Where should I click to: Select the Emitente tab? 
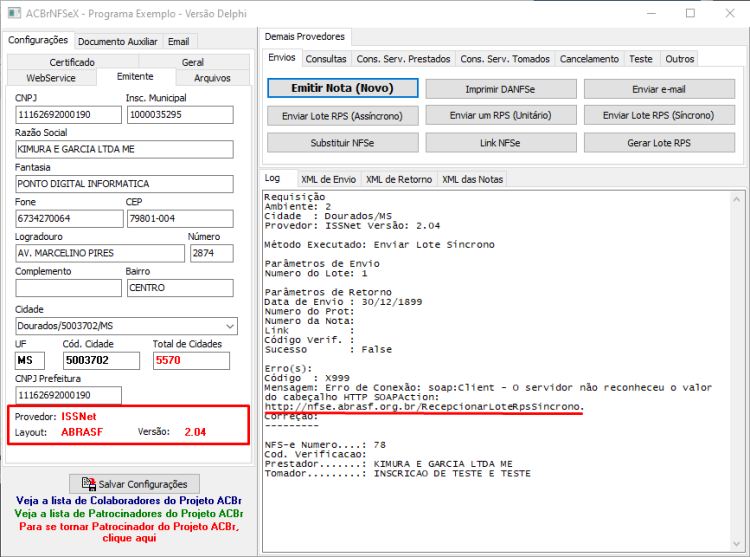pos(135,76)
